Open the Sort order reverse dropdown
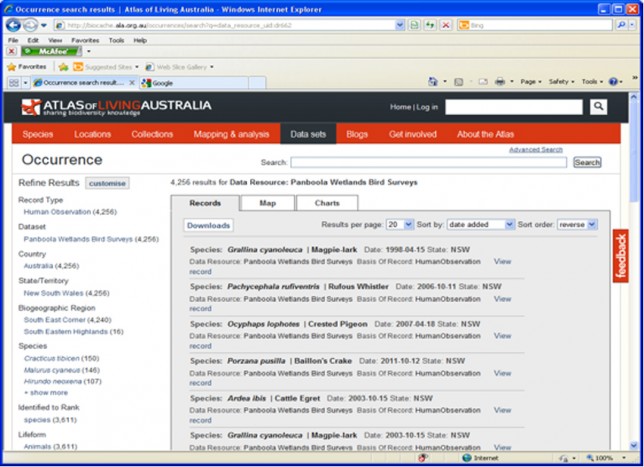644x467 pixels. pos(577,225)
